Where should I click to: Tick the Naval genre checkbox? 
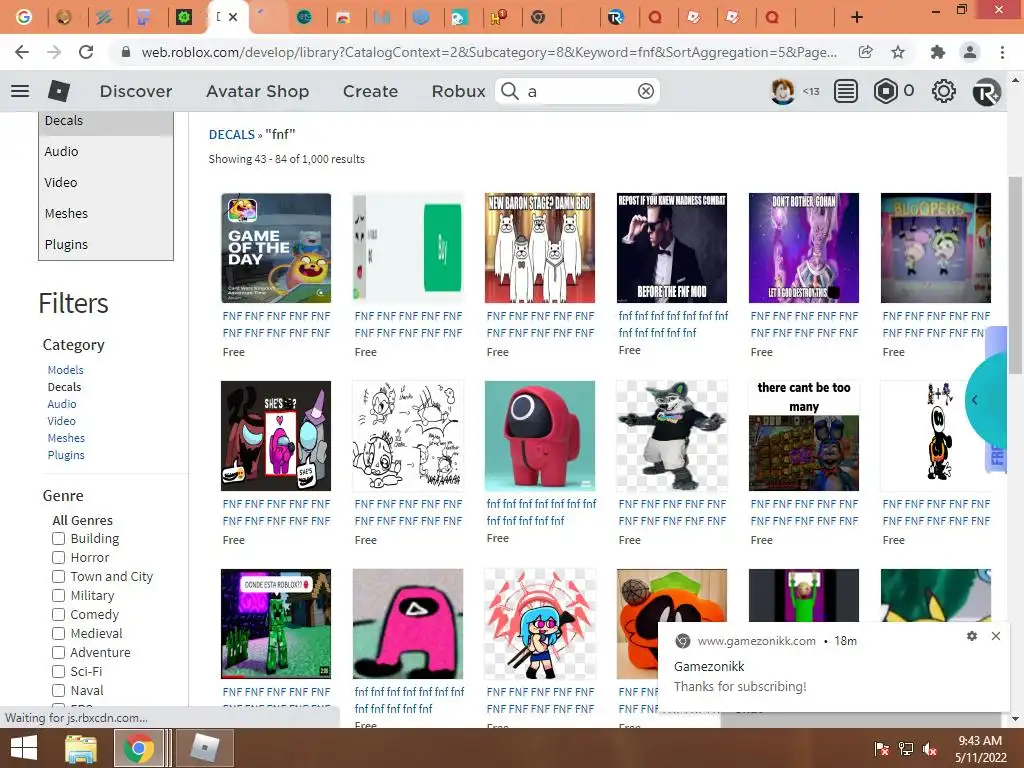pos(58,690)
